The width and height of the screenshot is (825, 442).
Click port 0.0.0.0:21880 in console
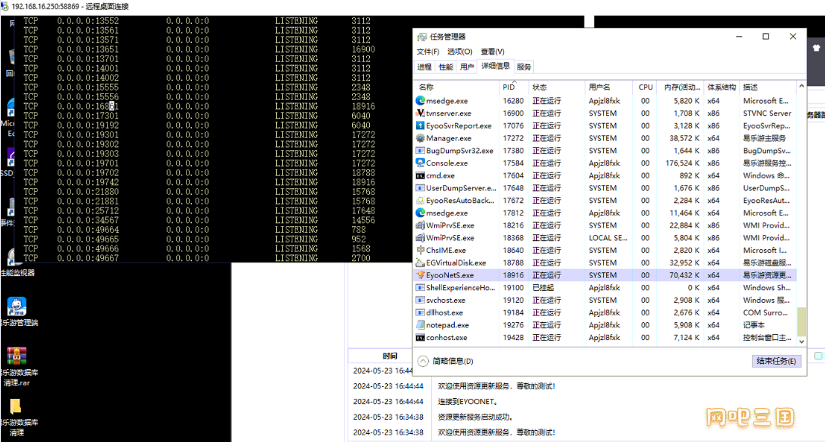(88, 192)
